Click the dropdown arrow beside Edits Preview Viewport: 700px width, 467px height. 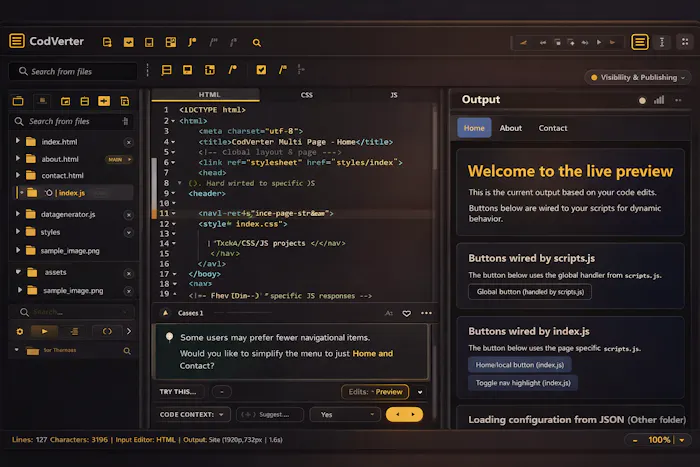(x=420, y=392)
